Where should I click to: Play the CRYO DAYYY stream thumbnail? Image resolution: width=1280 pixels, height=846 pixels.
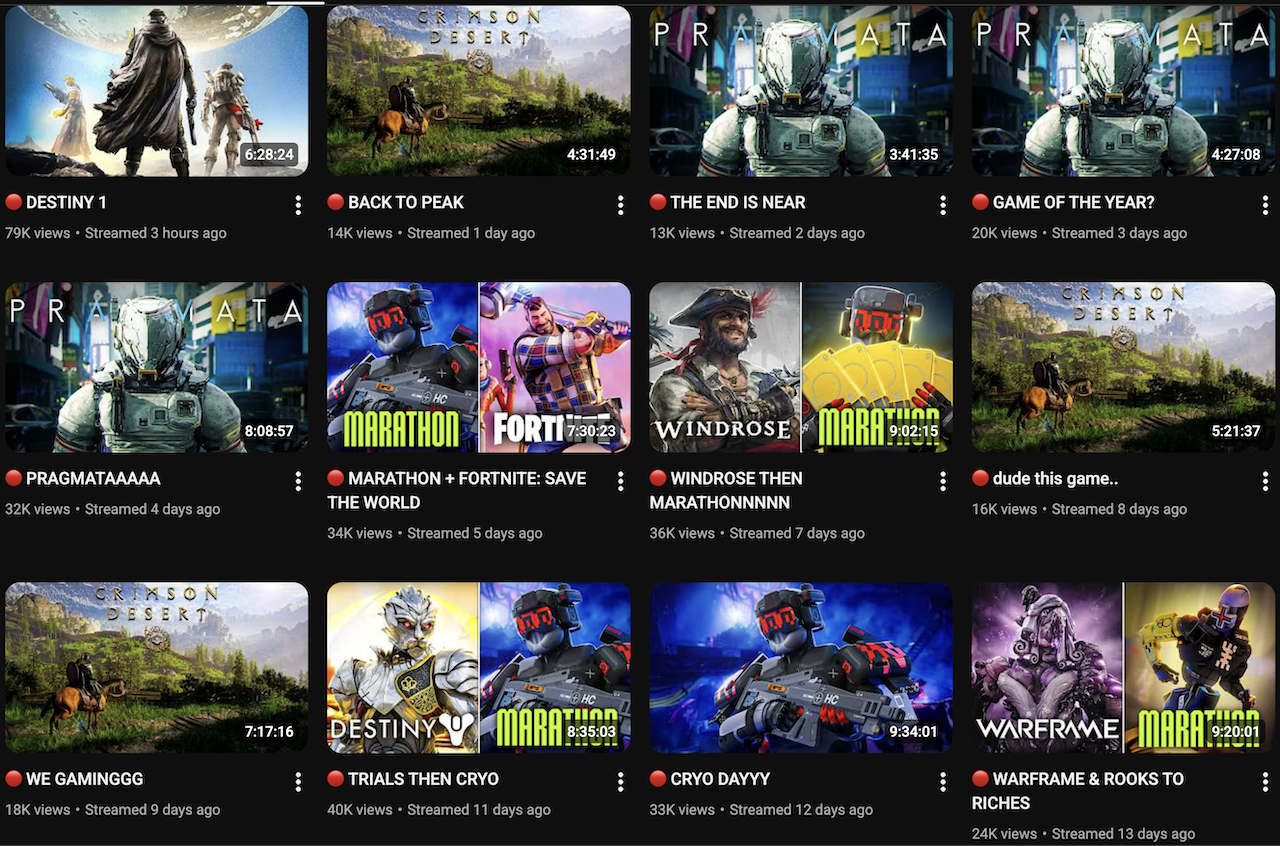pyautogui.click(x=801, y=668)
